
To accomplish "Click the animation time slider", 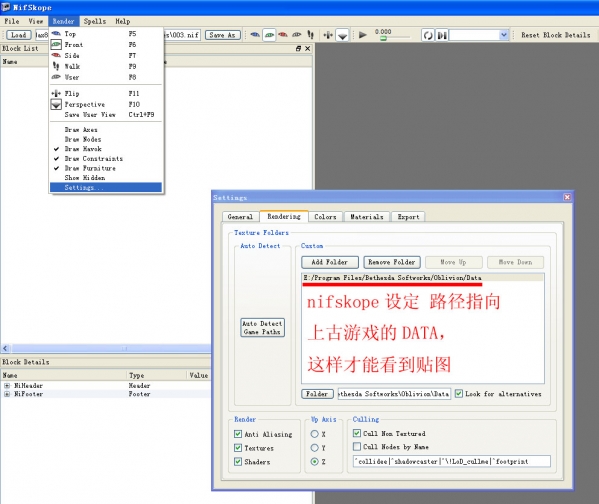I will click(392, 38).
